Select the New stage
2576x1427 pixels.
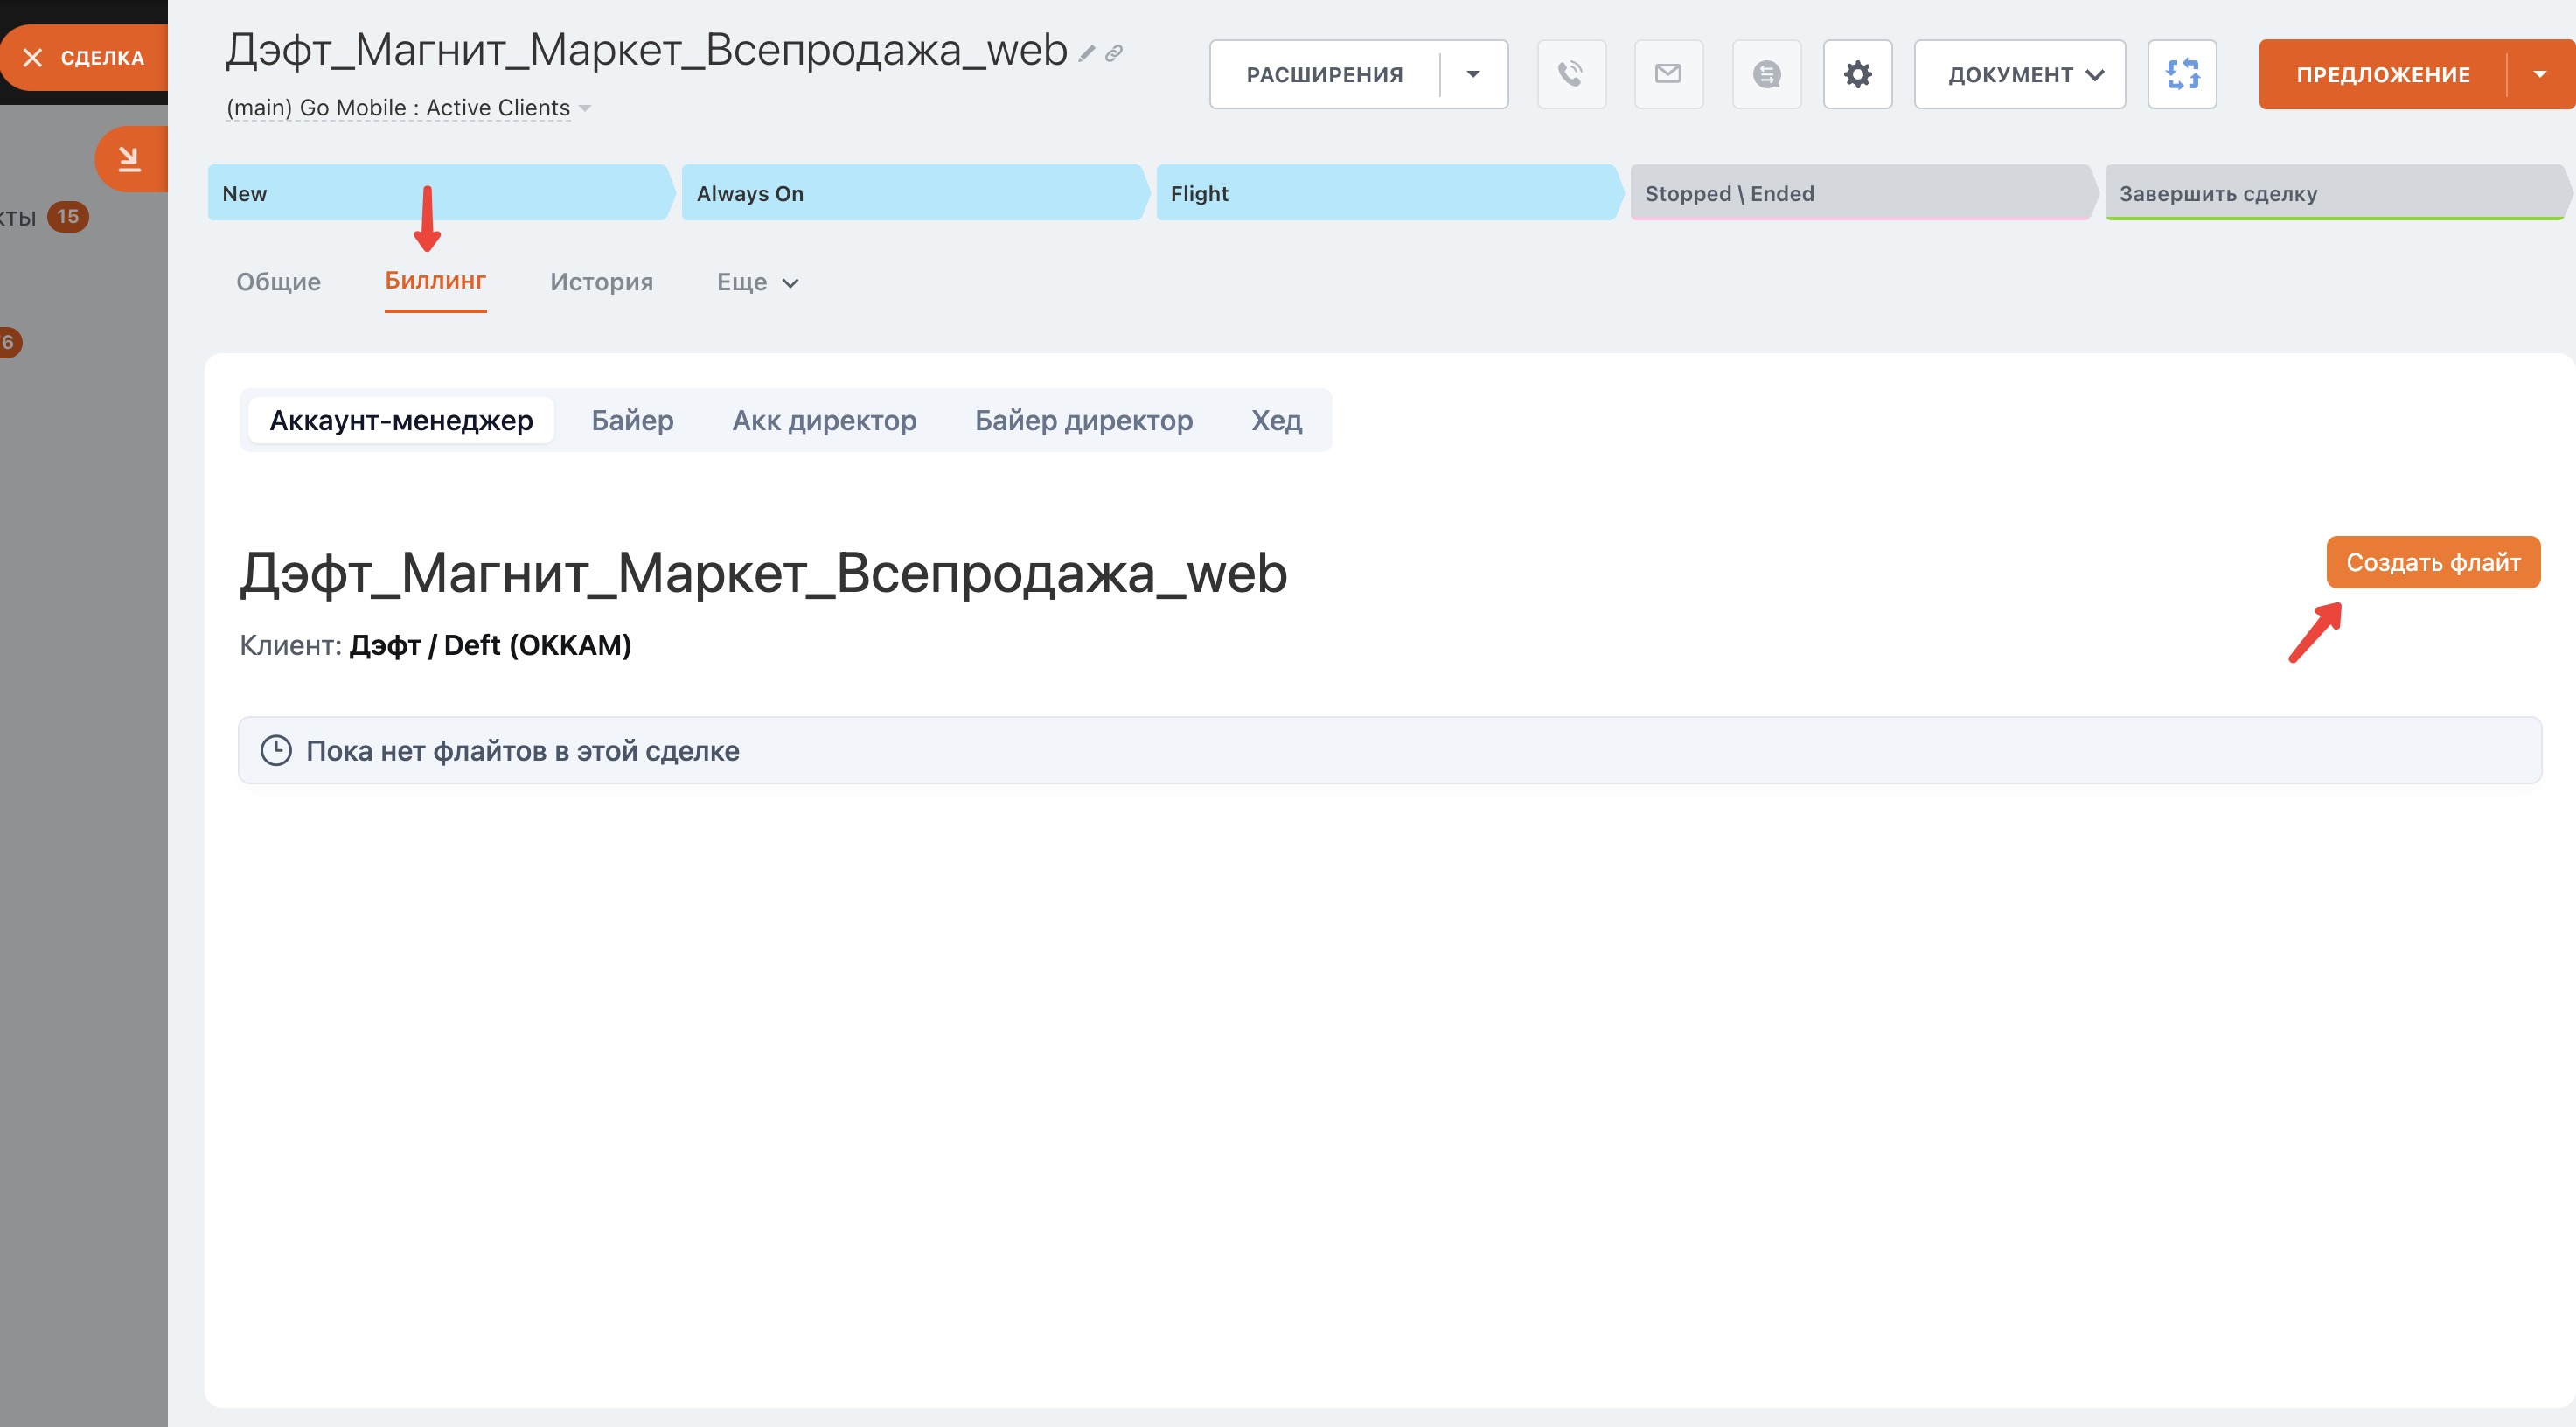[x=440, y=193]
